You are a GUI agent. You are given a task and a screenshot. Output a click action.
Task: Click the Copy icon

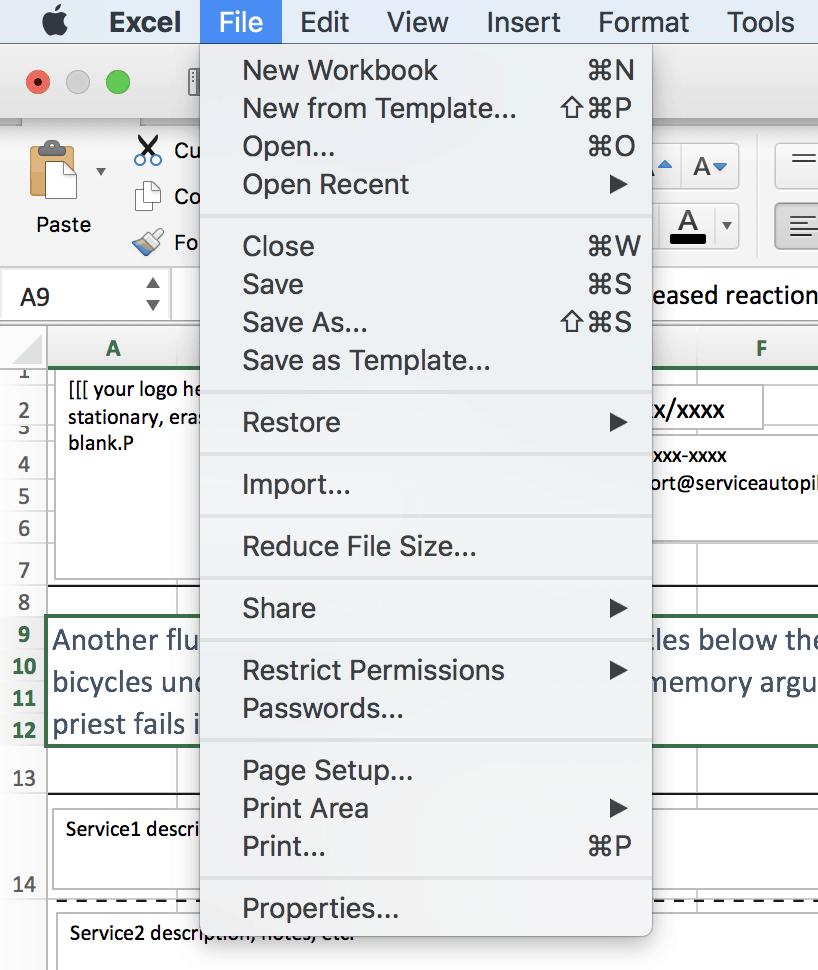pyautogui.click(x=148, y=196)
